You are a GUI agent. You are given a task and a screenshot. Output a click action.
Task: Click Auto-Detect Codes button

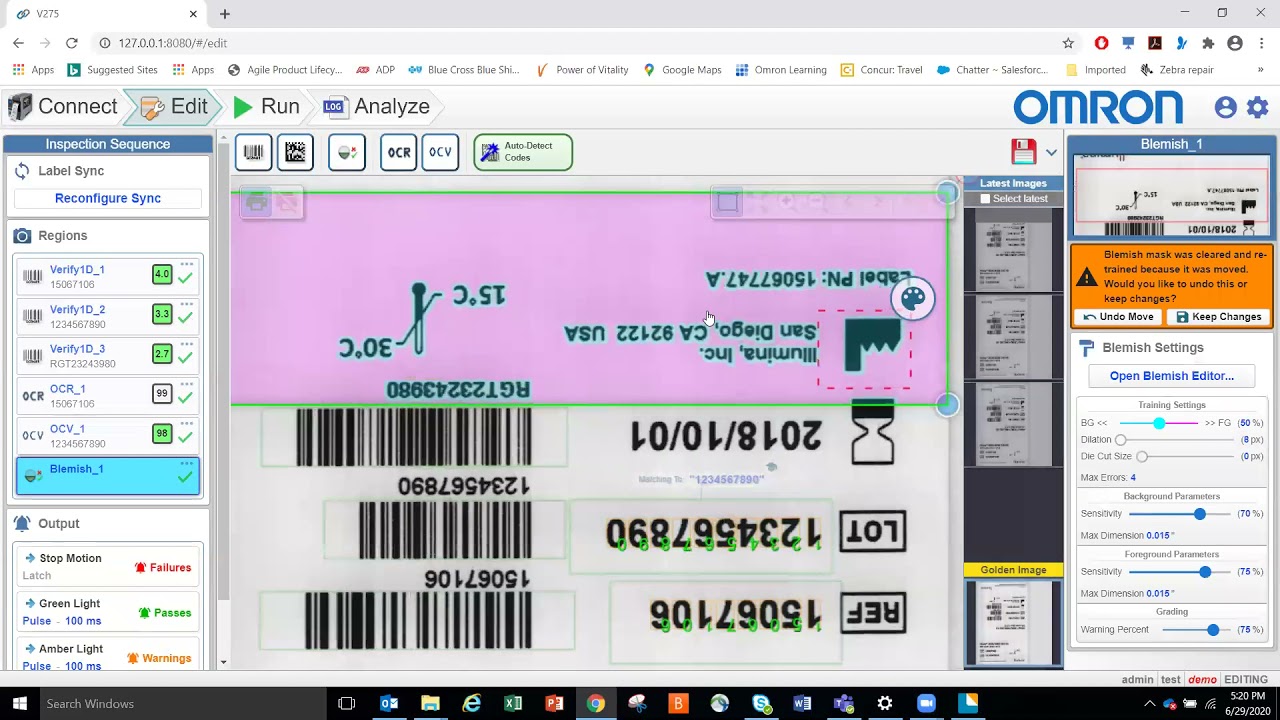(523, 152)
